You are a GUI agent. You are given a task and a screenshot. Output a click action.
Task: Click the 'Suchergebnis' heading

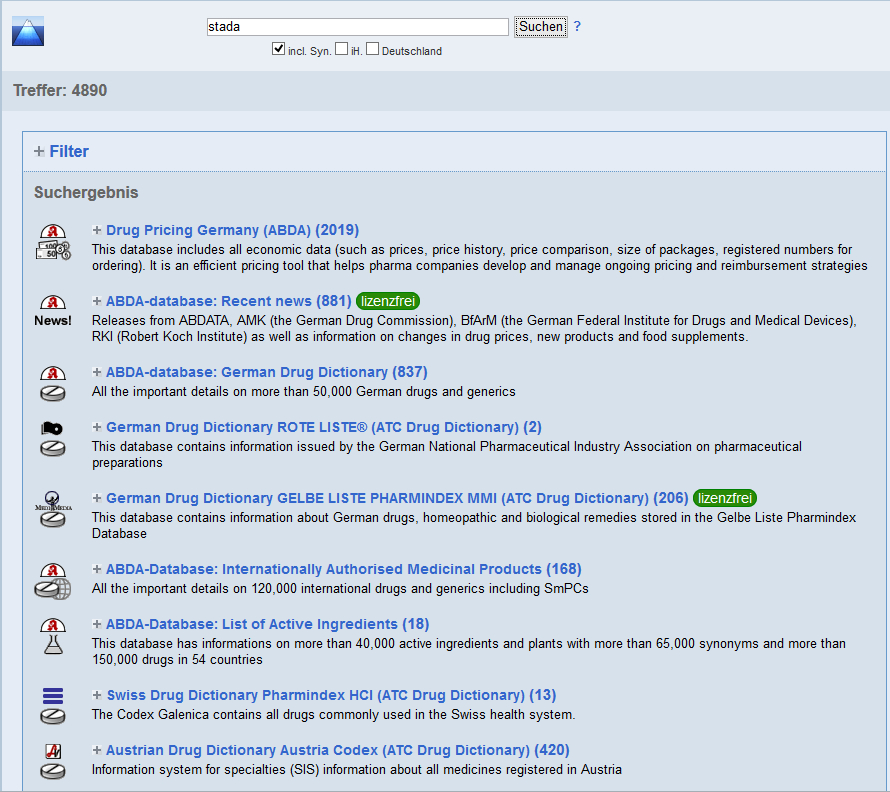point(86,192)
